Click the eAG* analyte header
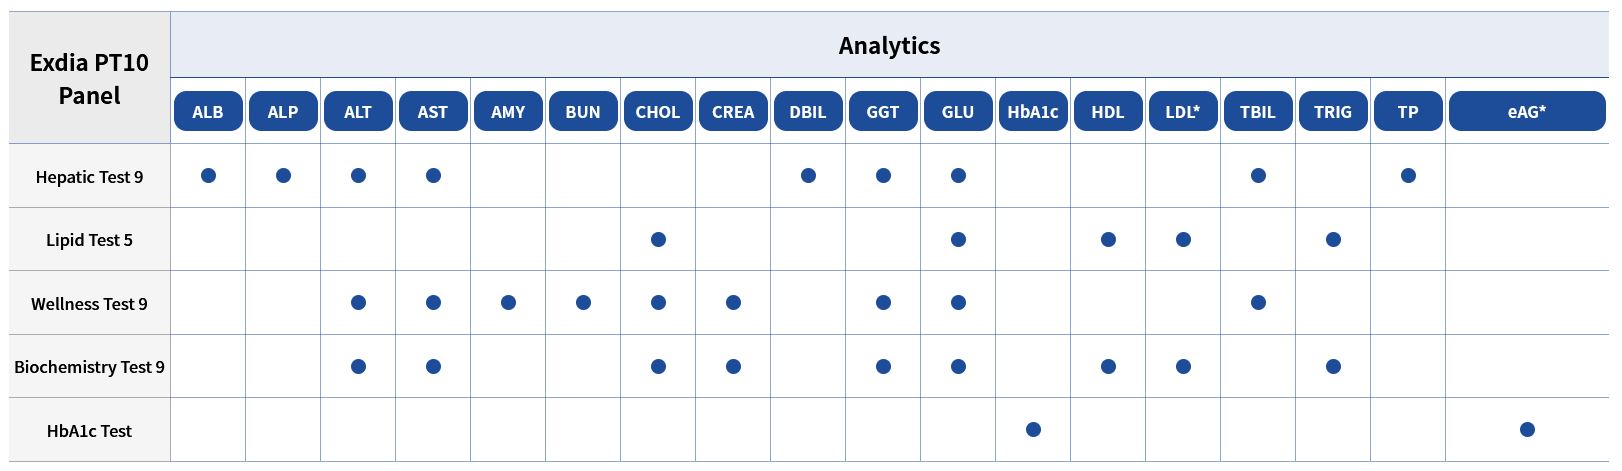The height and width of the screenshot is (471, 1622). 1526,111
